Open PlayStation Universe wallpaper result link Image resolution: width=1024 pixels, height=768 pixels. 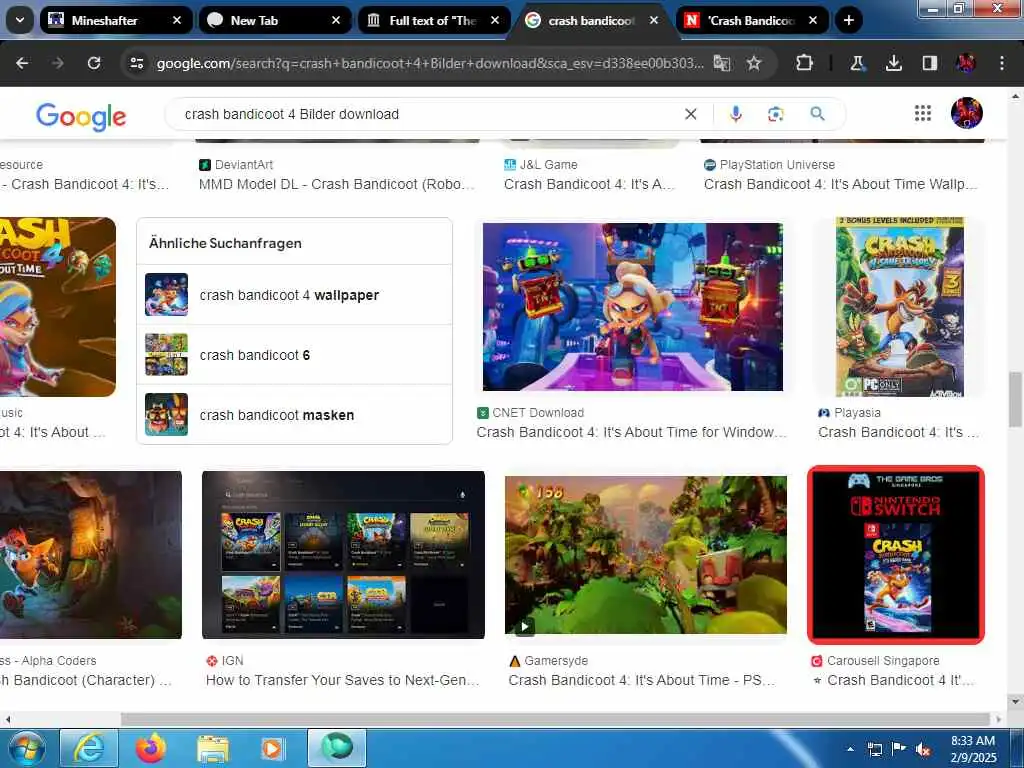tap(840, 184)
